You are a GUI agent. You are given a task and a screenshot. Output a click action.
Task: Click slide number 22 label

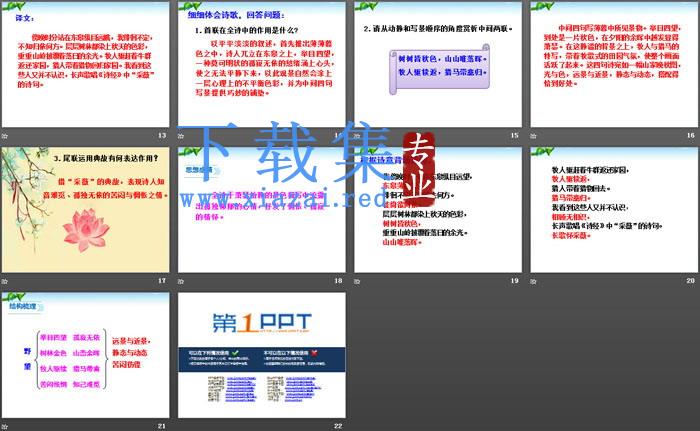338,426
